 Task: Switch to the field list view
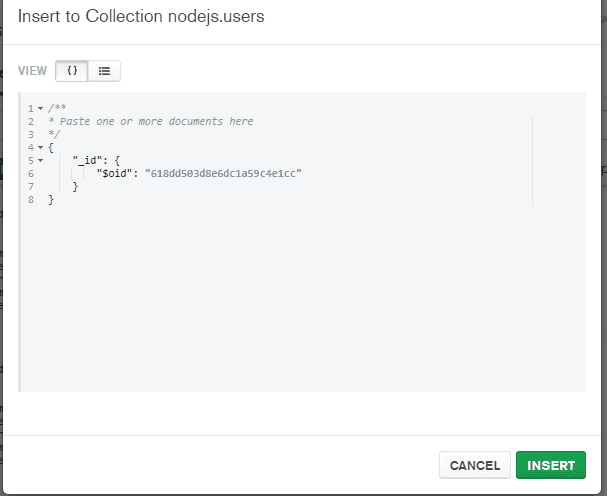tap(105, 71)
